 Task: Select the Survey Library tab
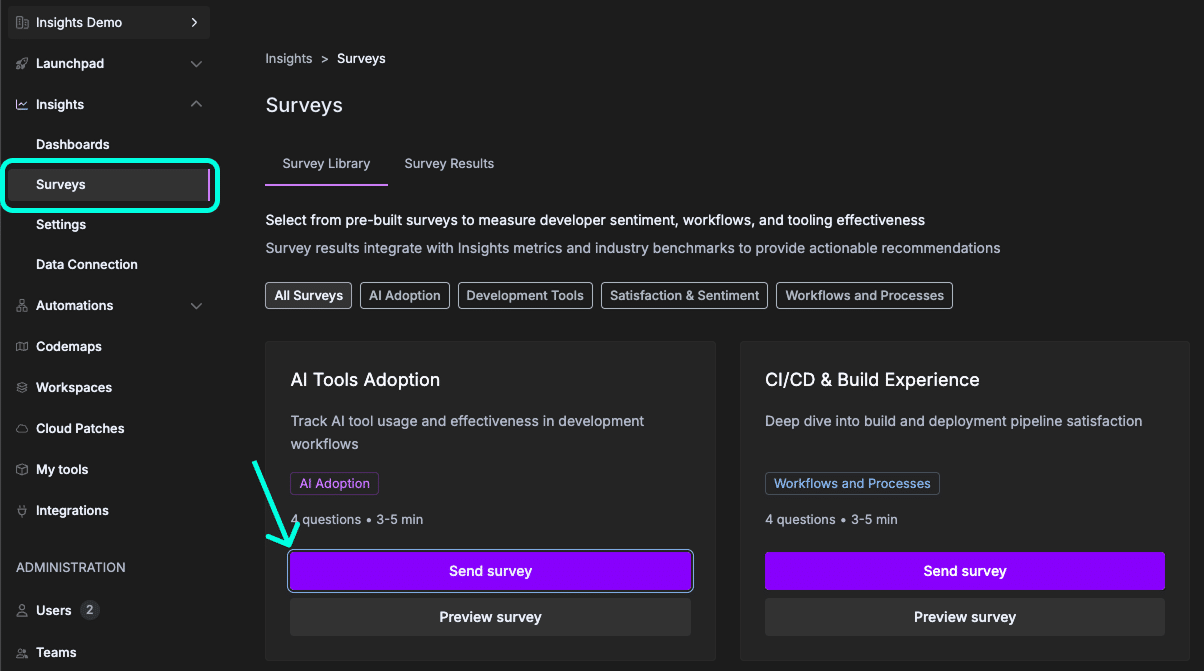tap(326, 163)
